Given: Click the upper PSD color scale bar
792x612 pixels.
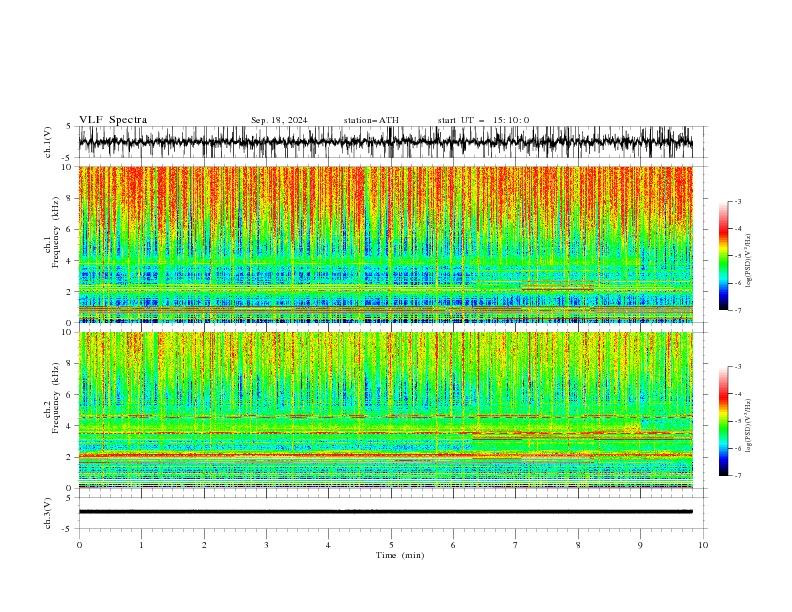Looking at the screenshot, I should [x=723, y=256].
